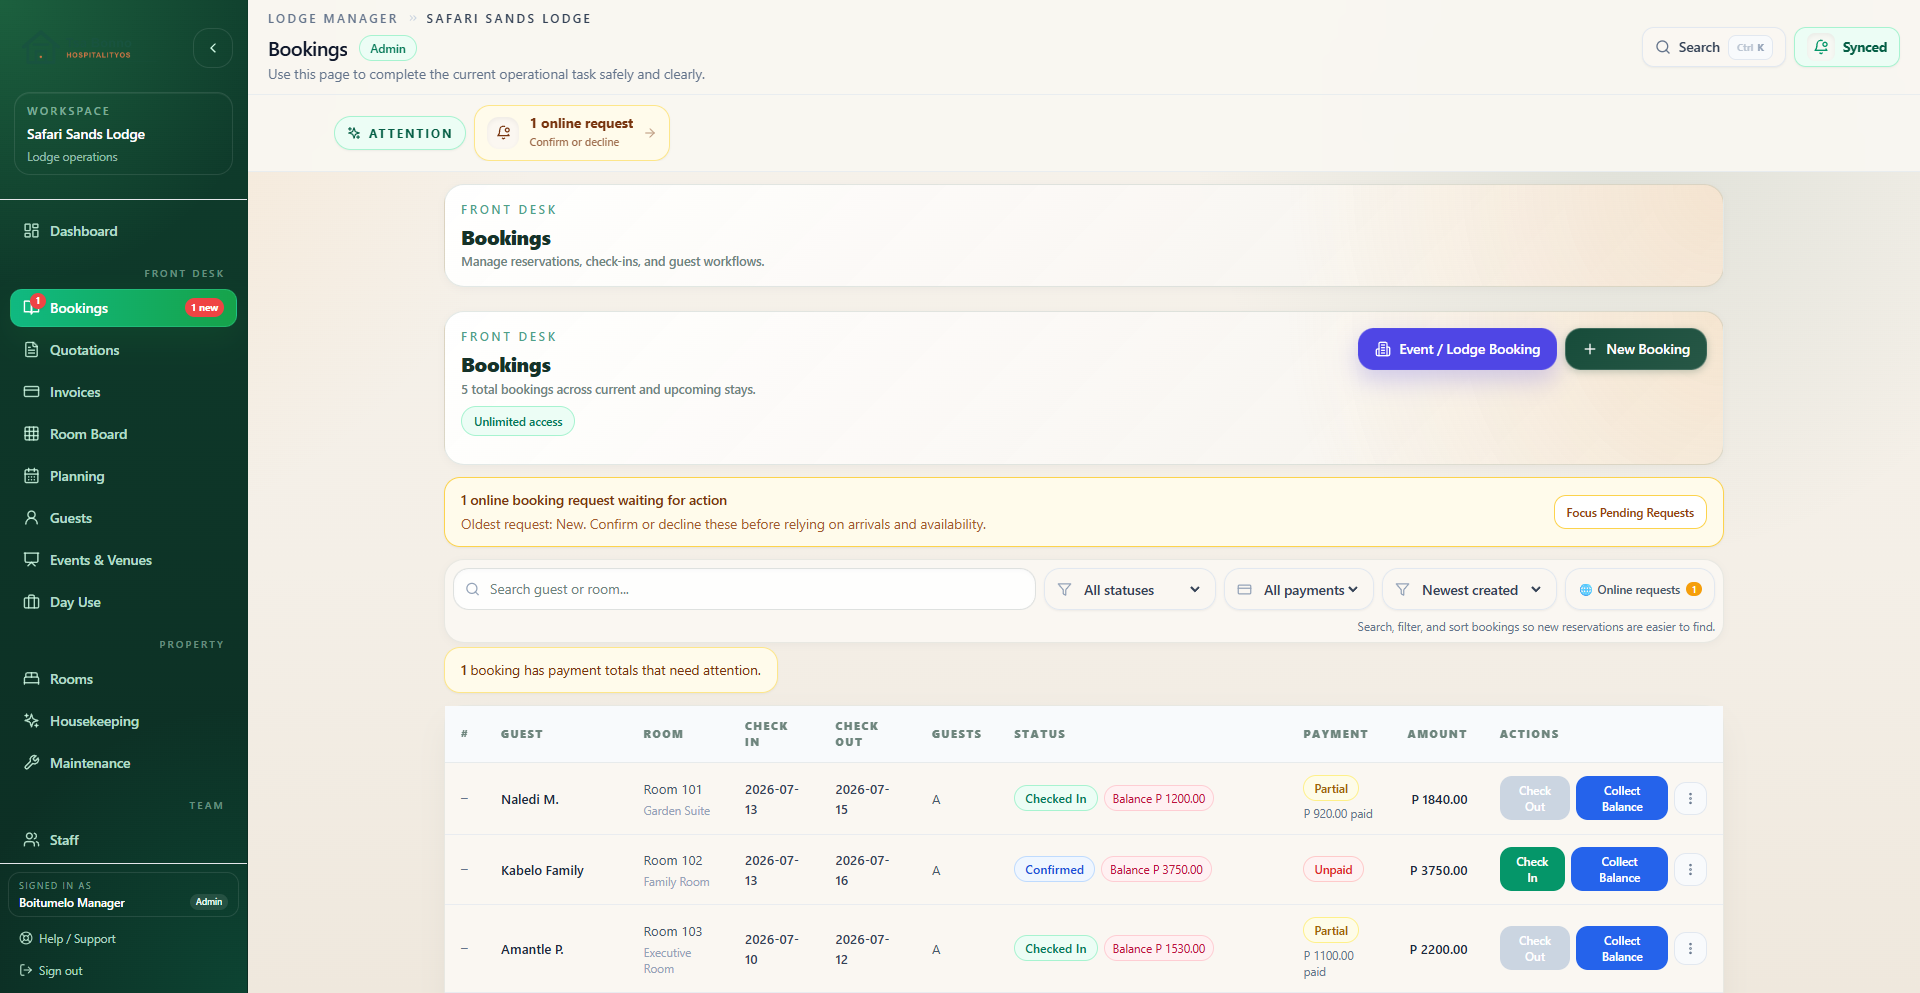Click the Day Use icon
The height and width of the screenshot is (993, 1920).
click(31, 602)
